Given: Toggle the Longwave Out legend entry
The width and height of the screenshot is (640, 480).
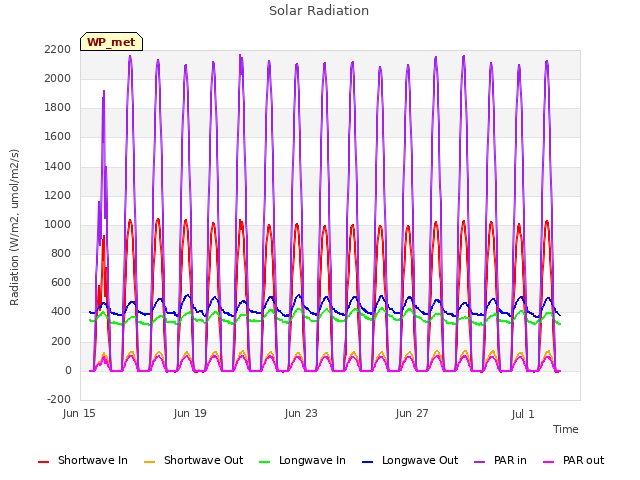Looking at the screenshot, I should click(x=410, y=460).
